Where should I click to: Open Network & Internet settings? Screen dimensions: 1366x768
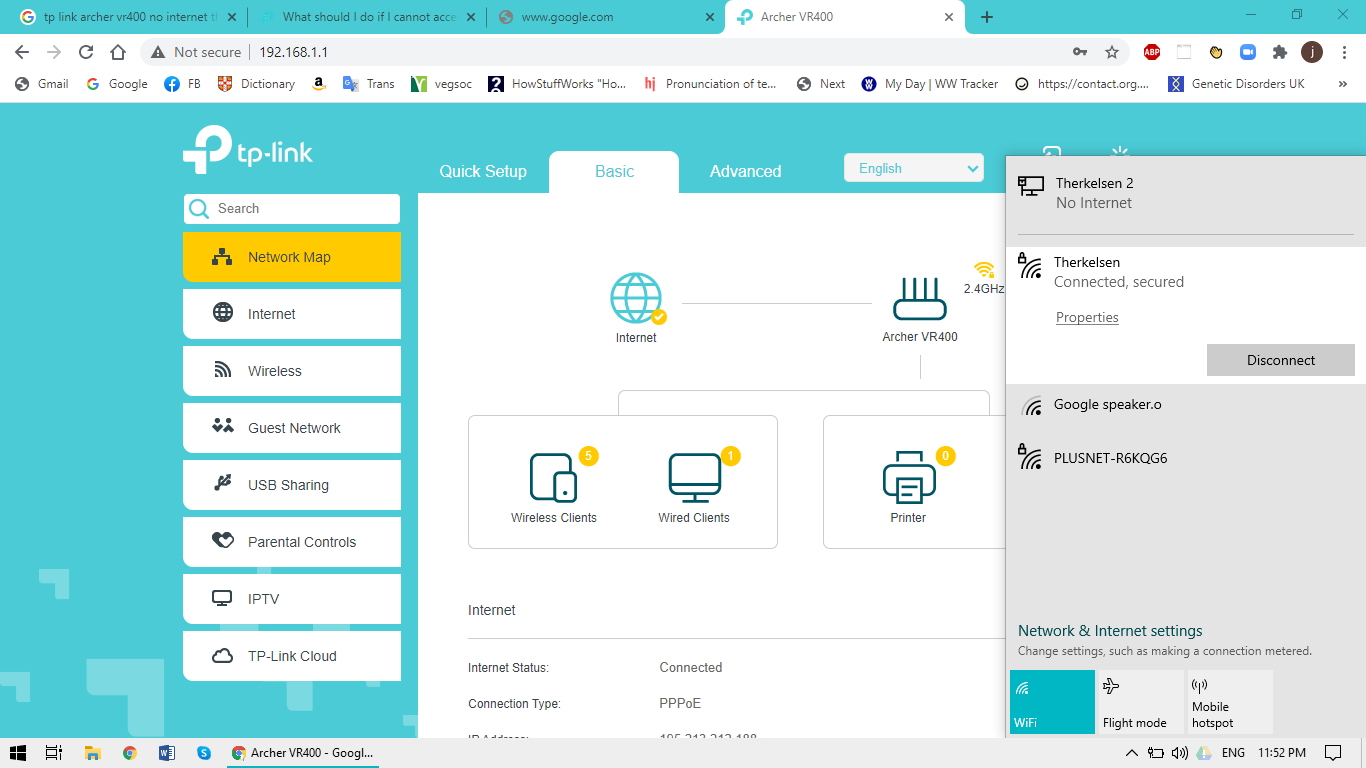1110,631
